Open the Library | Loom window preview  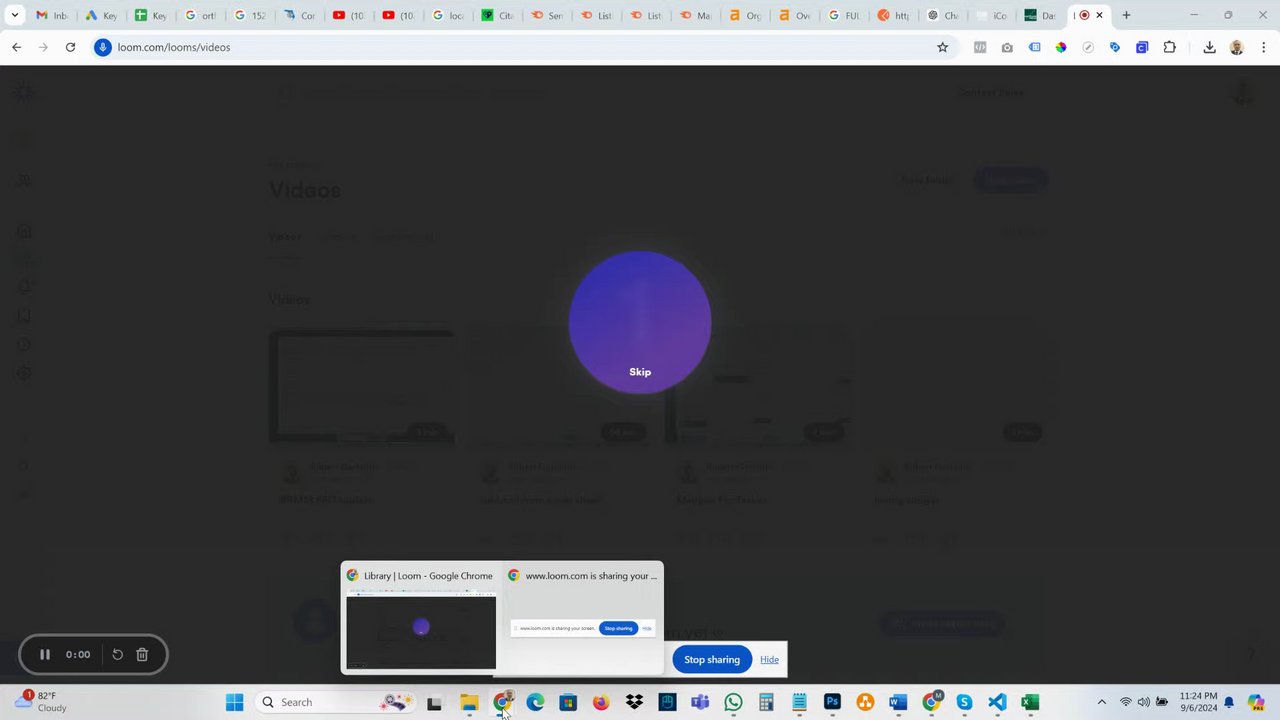coord(421,619)
